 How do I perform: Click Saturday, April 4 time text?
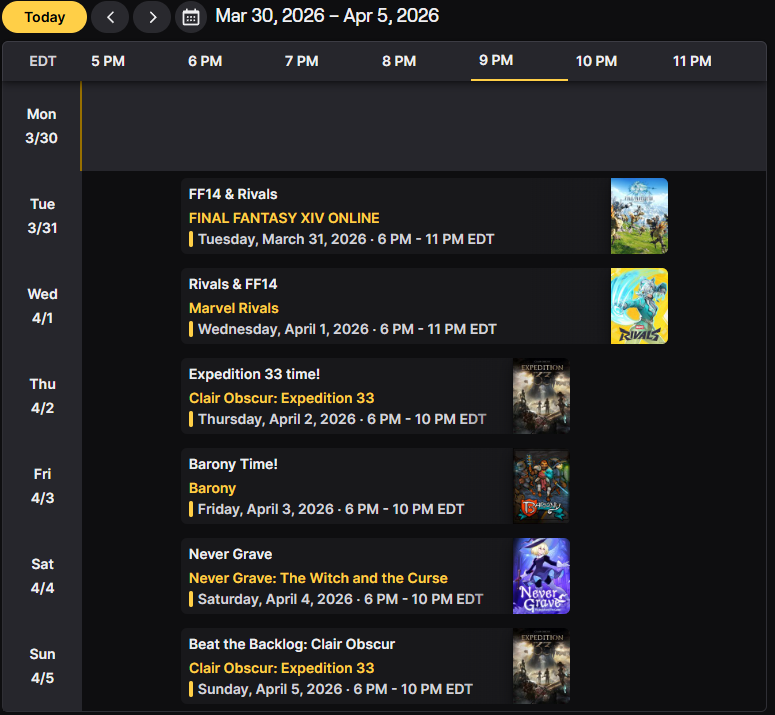point(340,599)
